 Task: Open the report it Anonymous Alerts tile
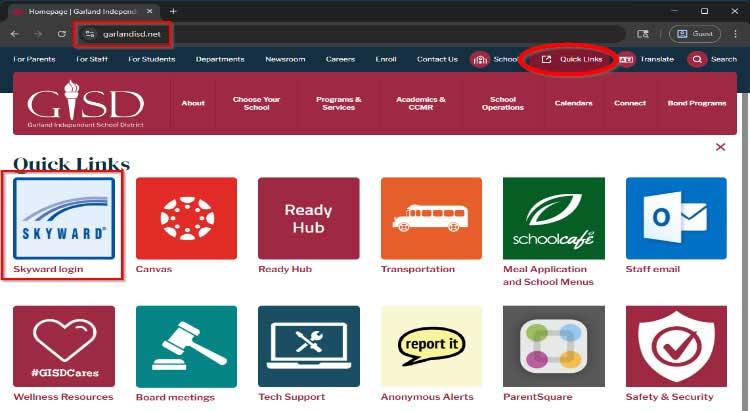coord(431,346)
